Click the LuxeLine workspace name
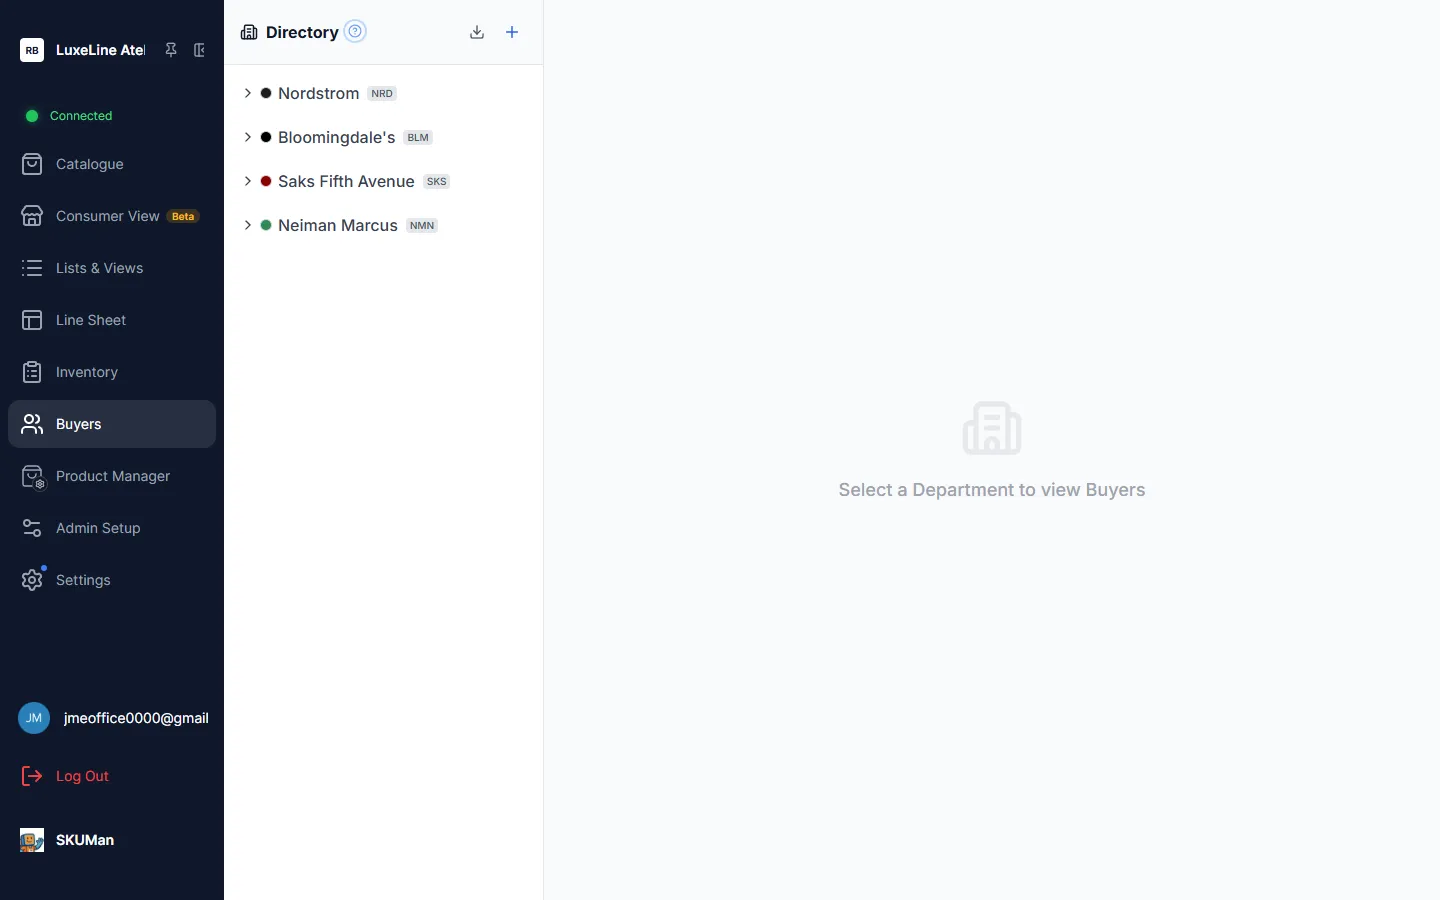Screen dimensions: 1440x900 tap(100, 50)
